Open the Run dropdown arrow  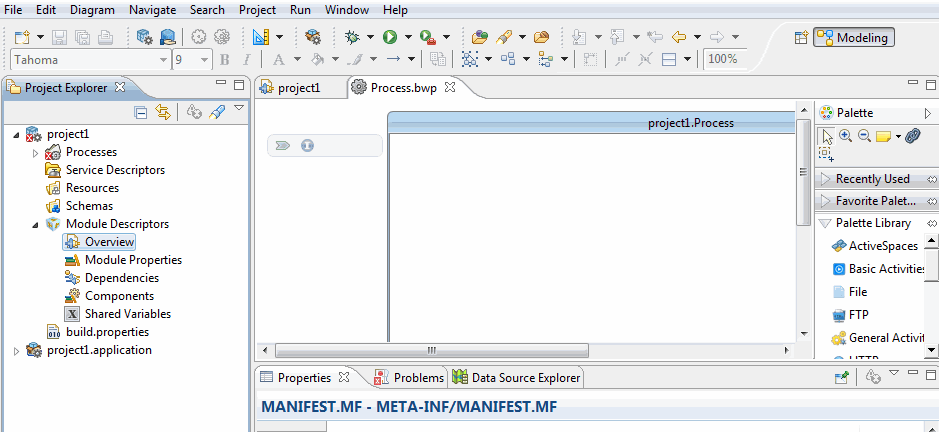[x=408, y=37]
